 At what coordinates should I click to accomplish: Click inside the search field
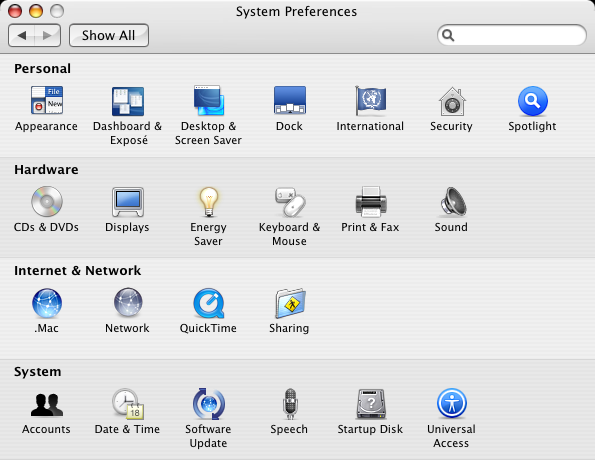pos(512,35)
